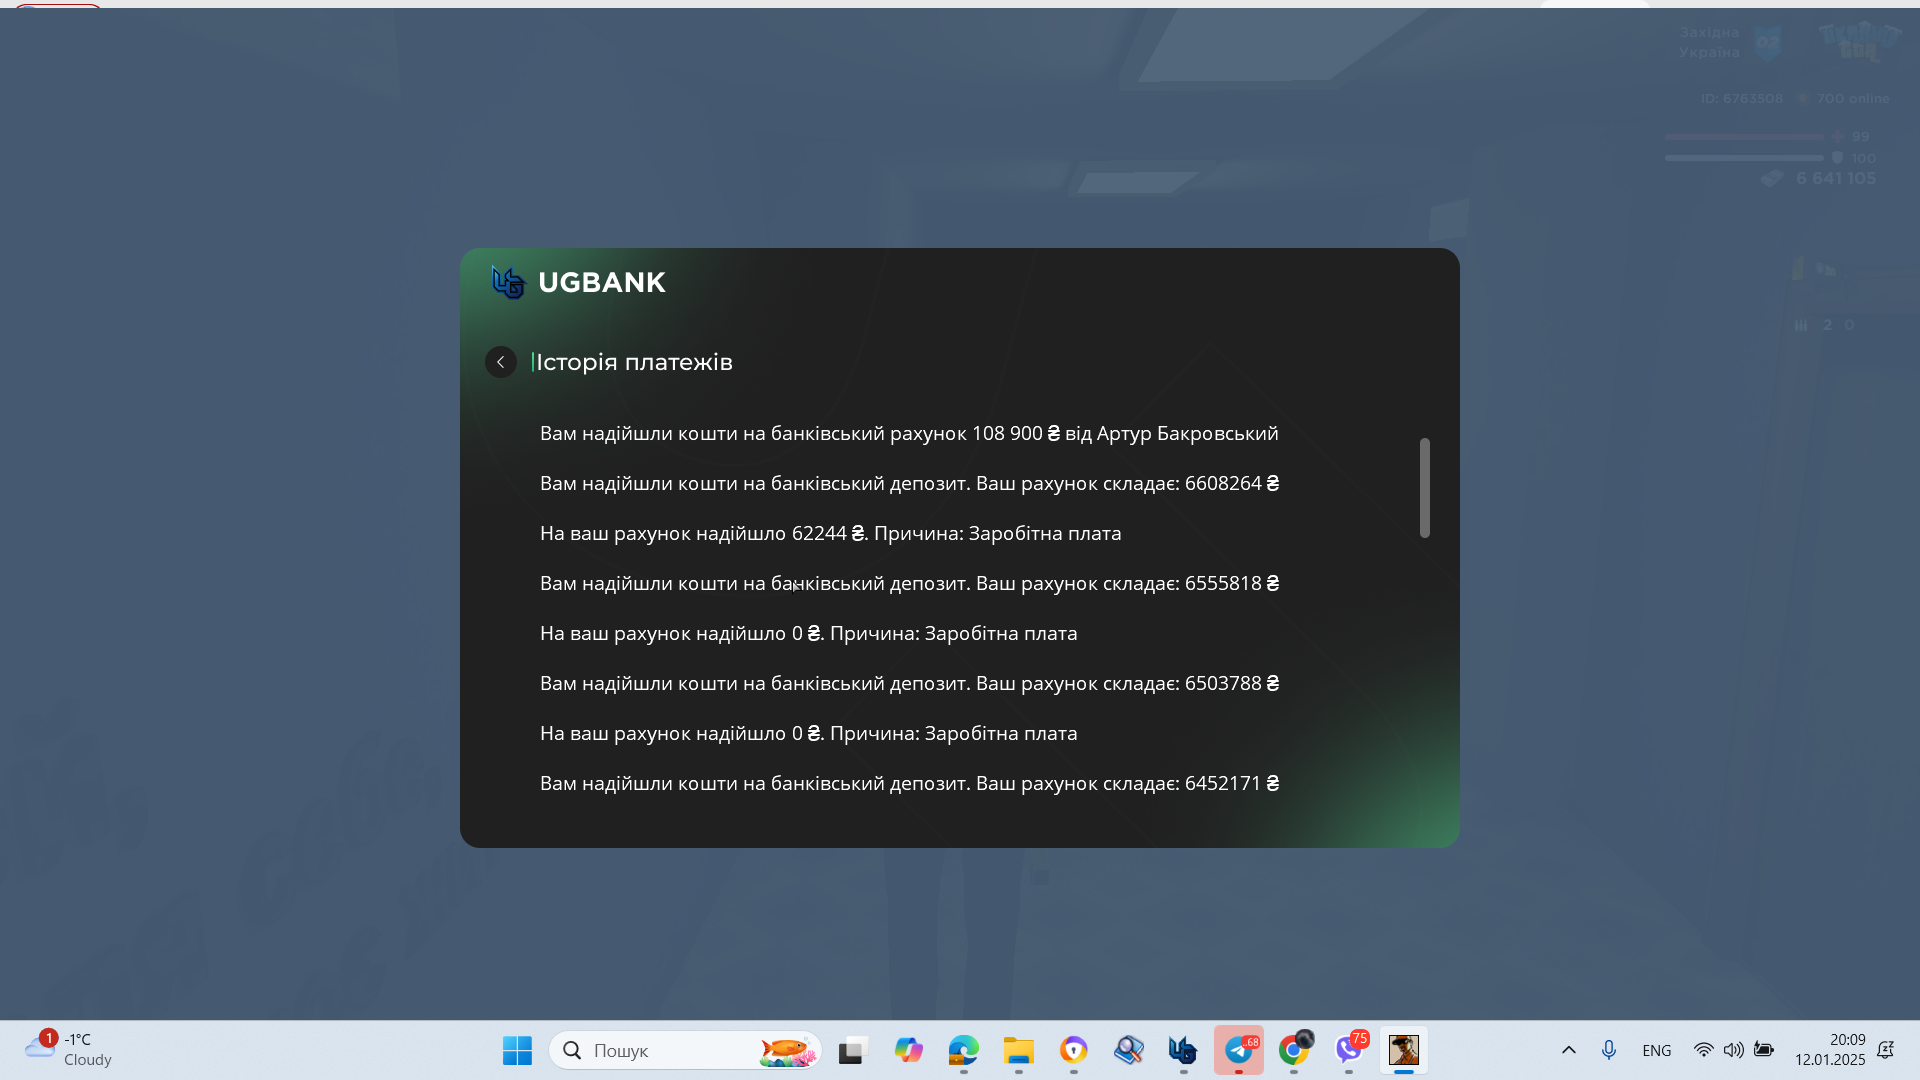Open File Explorer in taskbar

click(1018, 1050)
